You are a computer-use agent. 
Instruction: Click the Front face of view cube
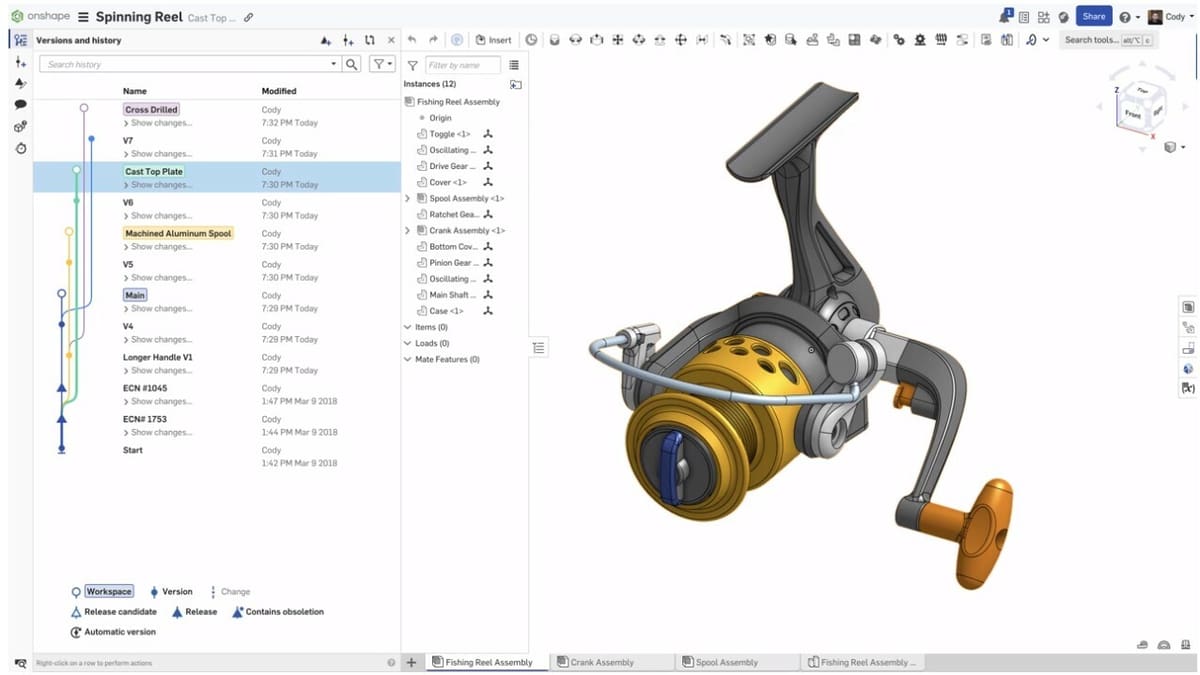[x=1133, y=114]
